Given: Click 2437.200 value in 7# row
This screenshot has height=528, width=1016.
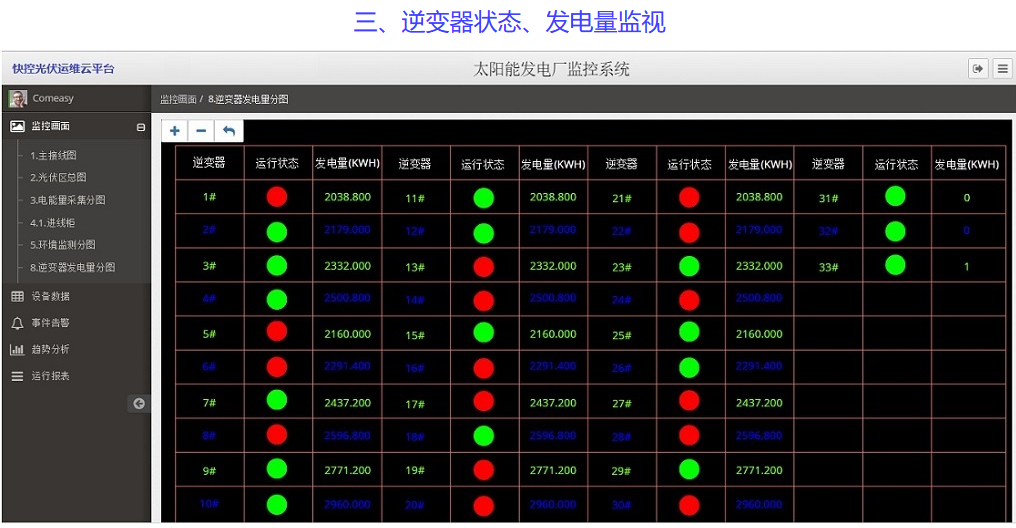Looking at the screenshot, I should (347, 402).
